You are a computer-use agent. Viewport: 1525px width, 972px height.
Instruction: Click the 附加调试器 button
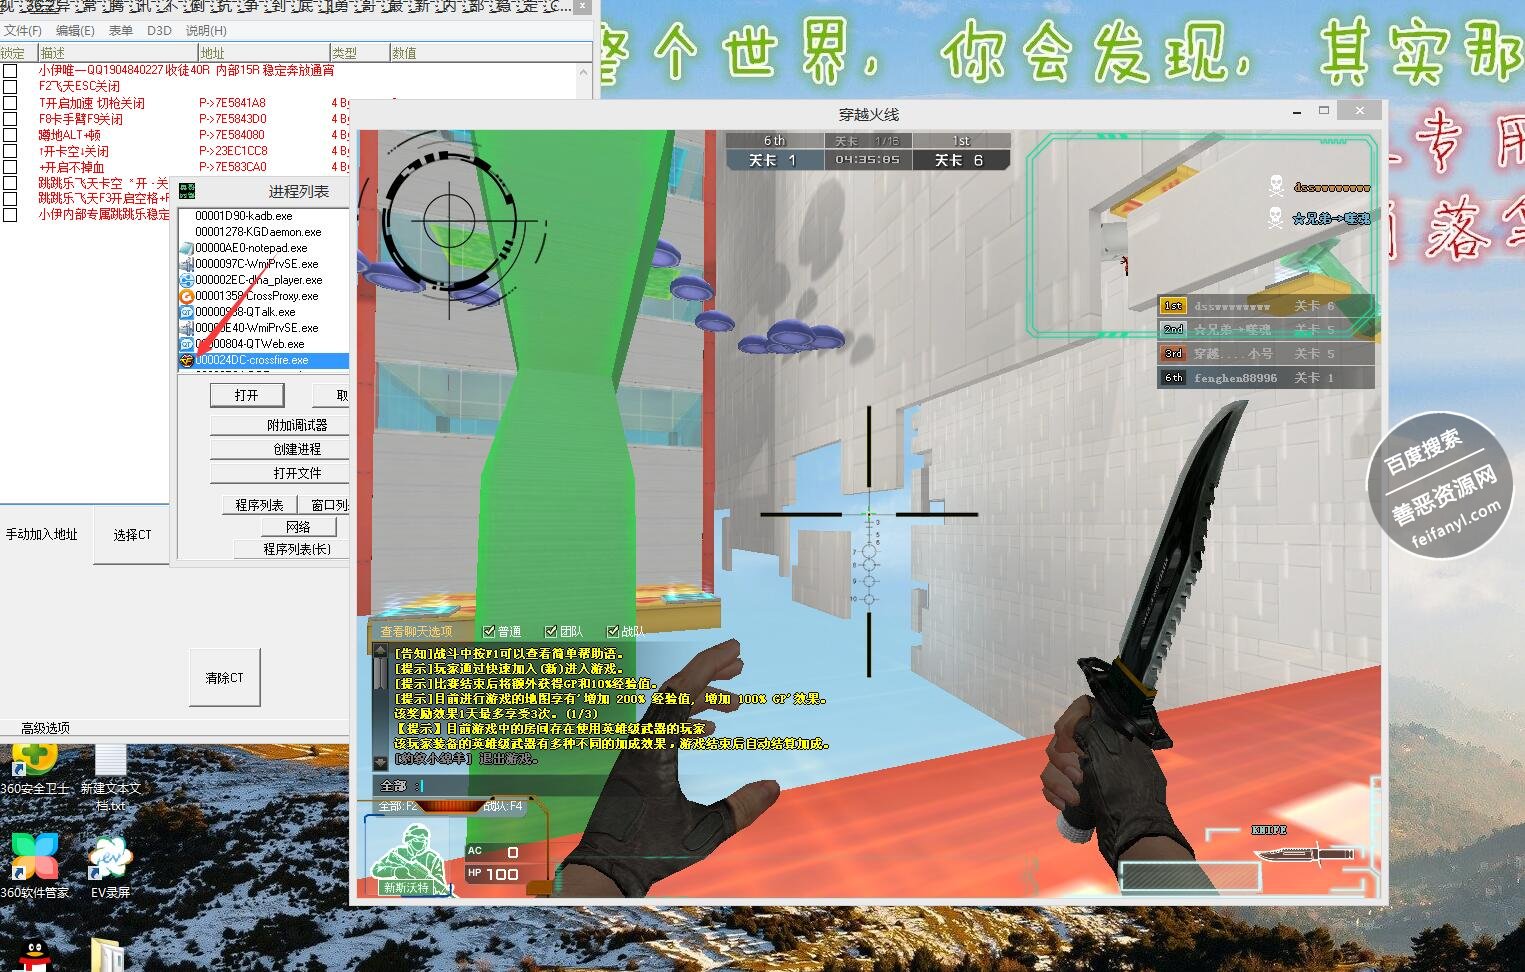[x=279, y=425]
